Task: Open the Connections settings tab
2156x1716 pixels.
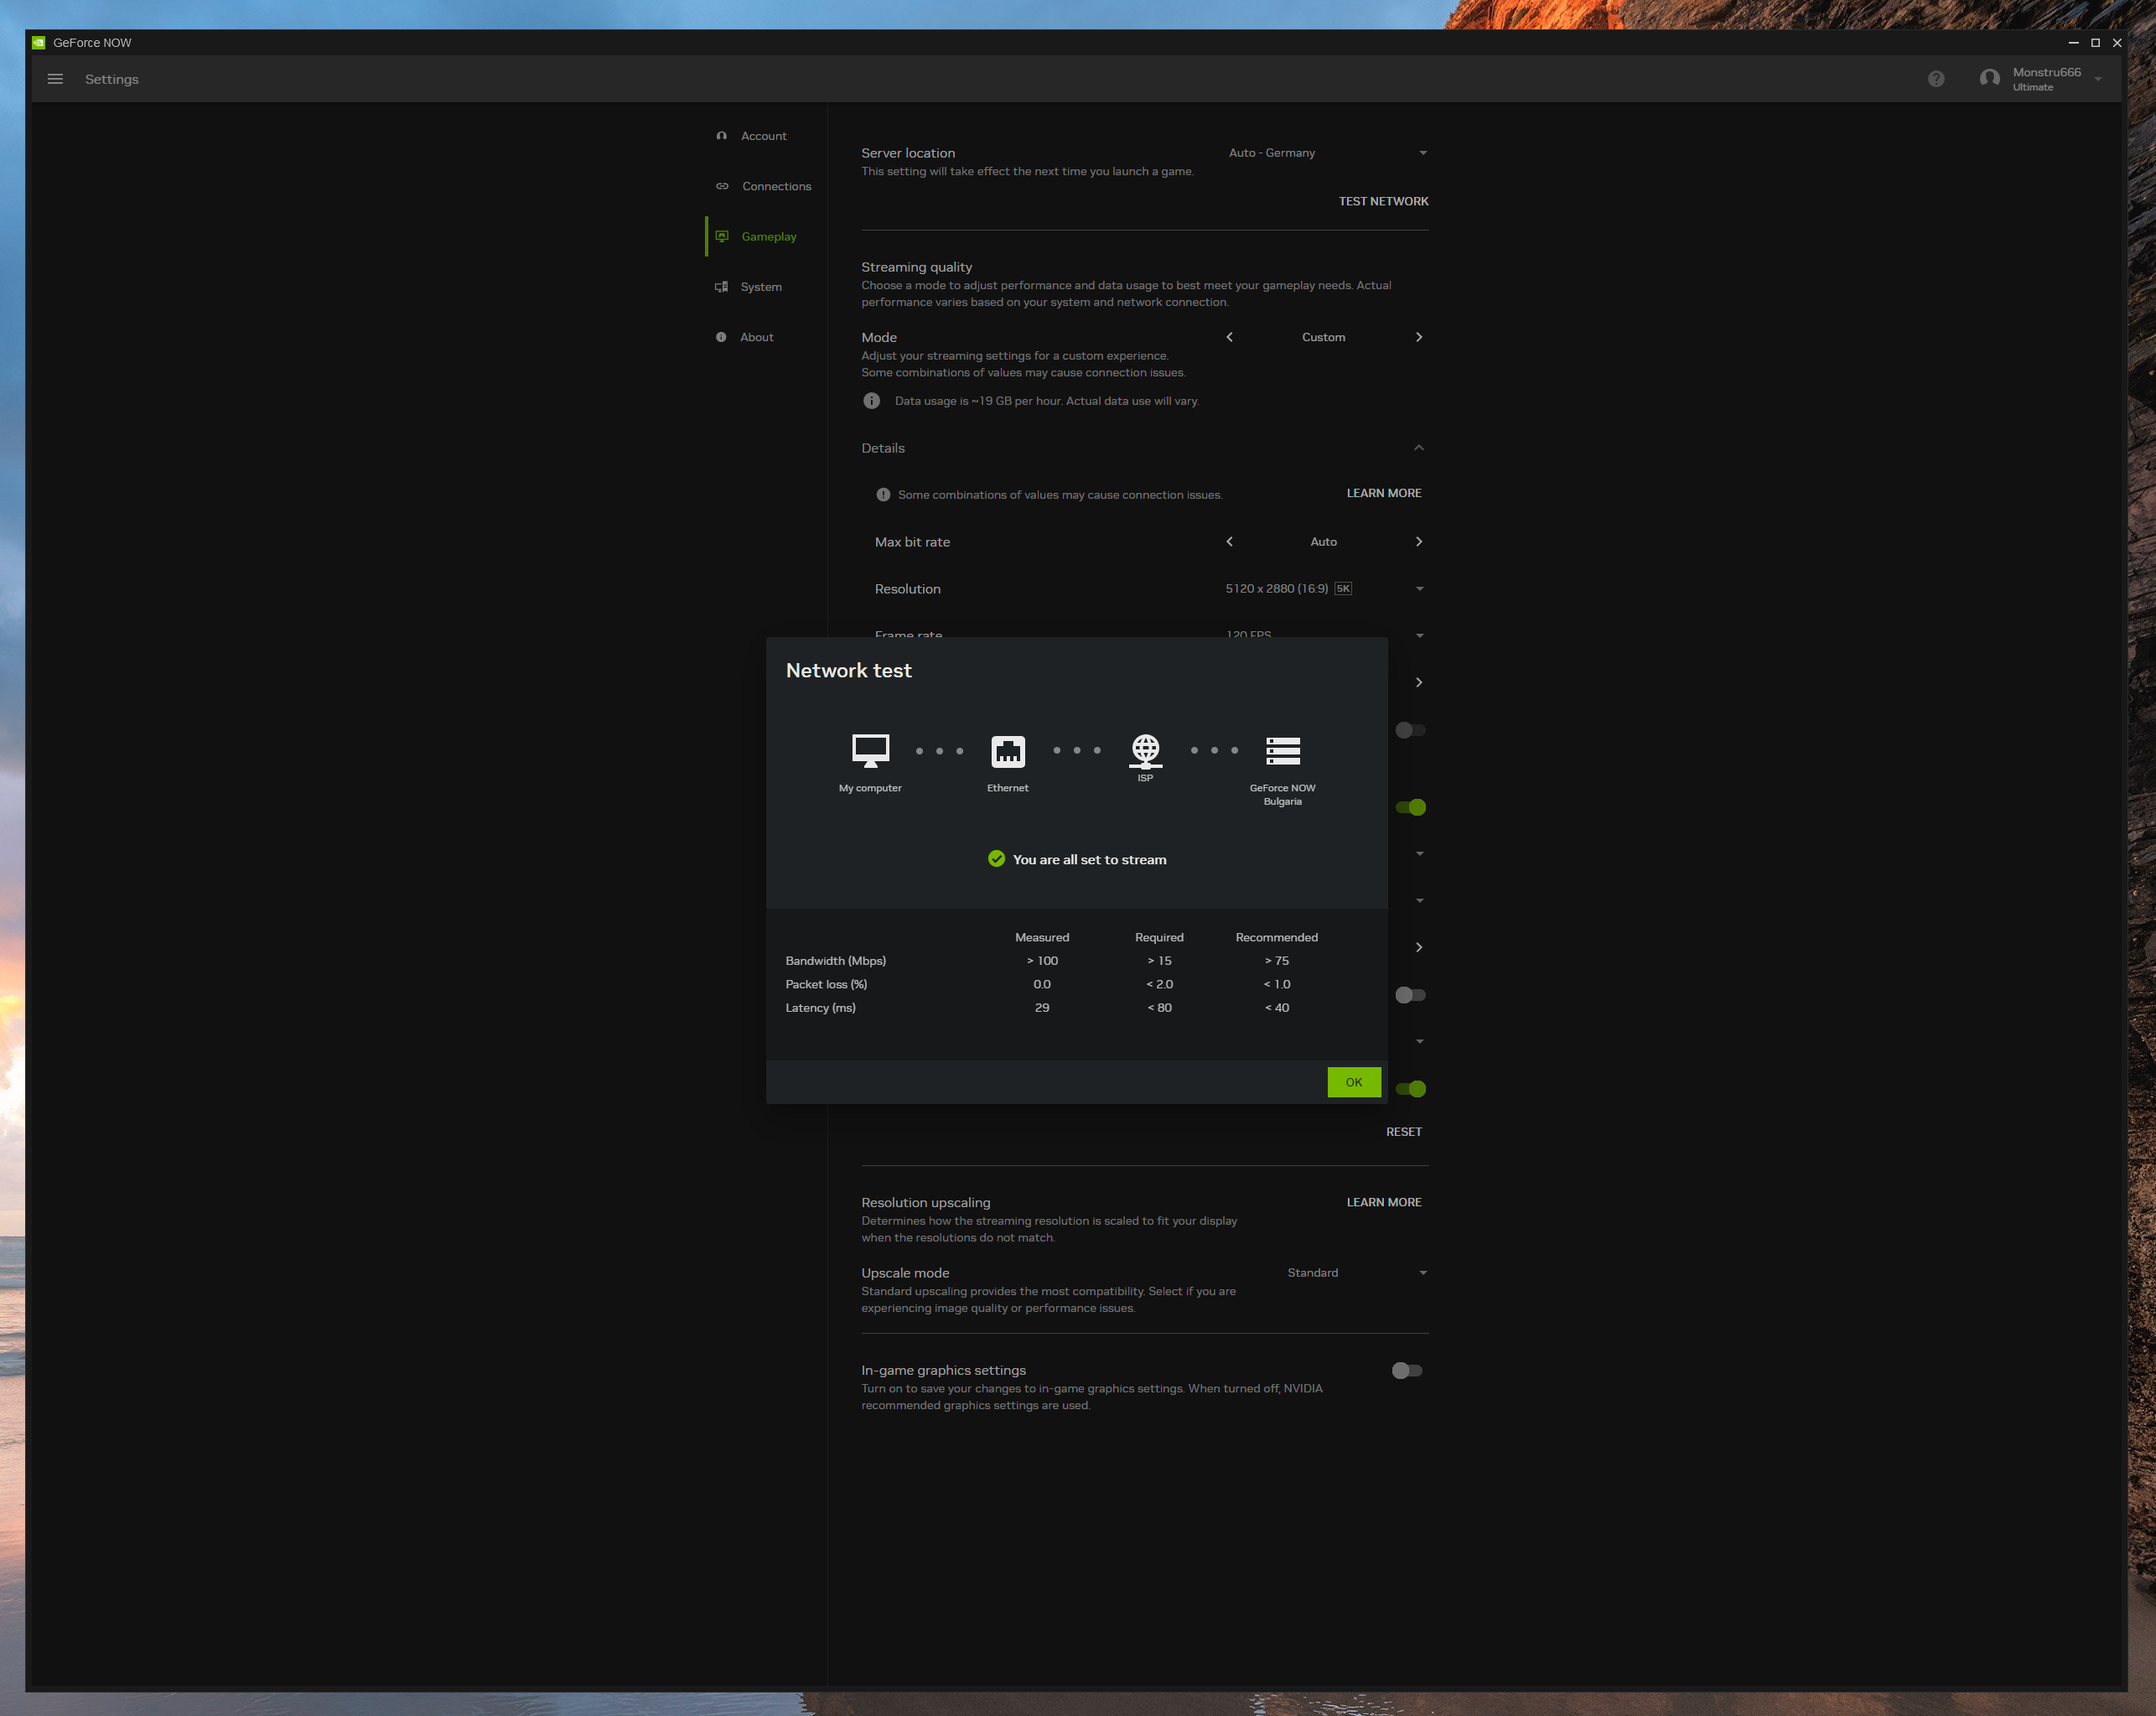Action: pyautogui.click(x=776, y=186)
